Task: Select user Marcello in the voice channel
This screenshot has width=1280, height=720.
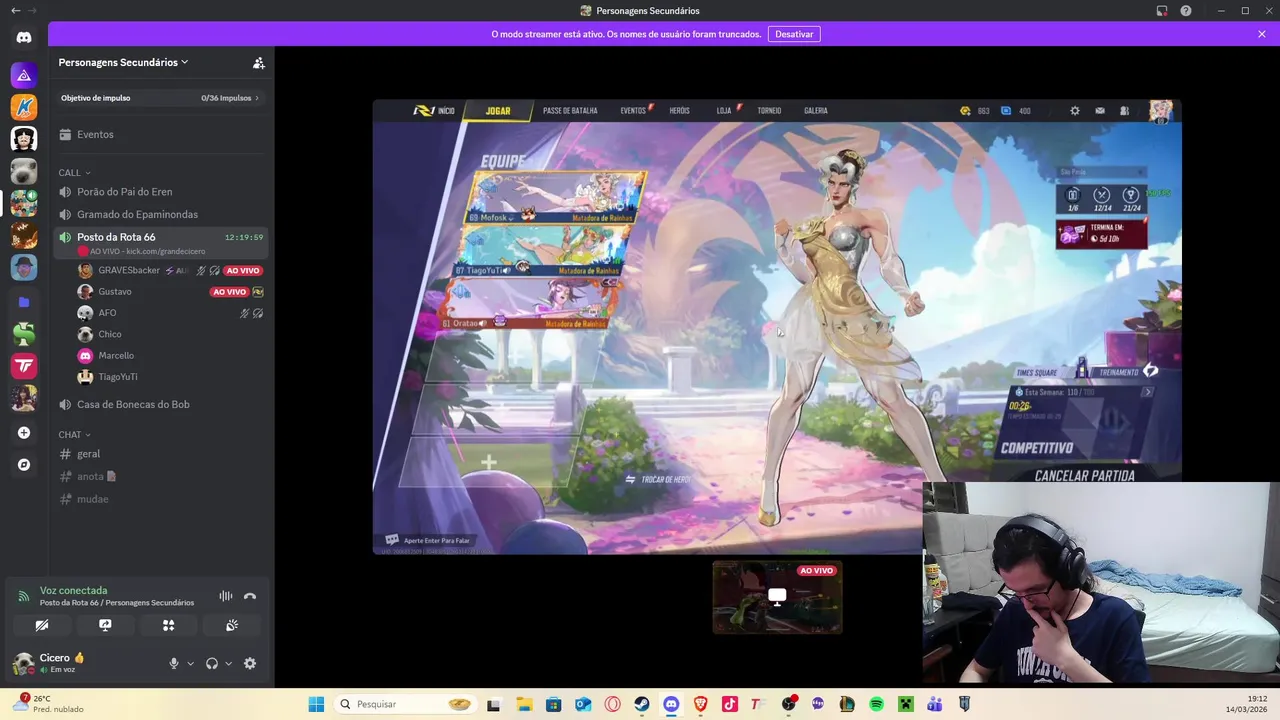Action: coord(169,355)
